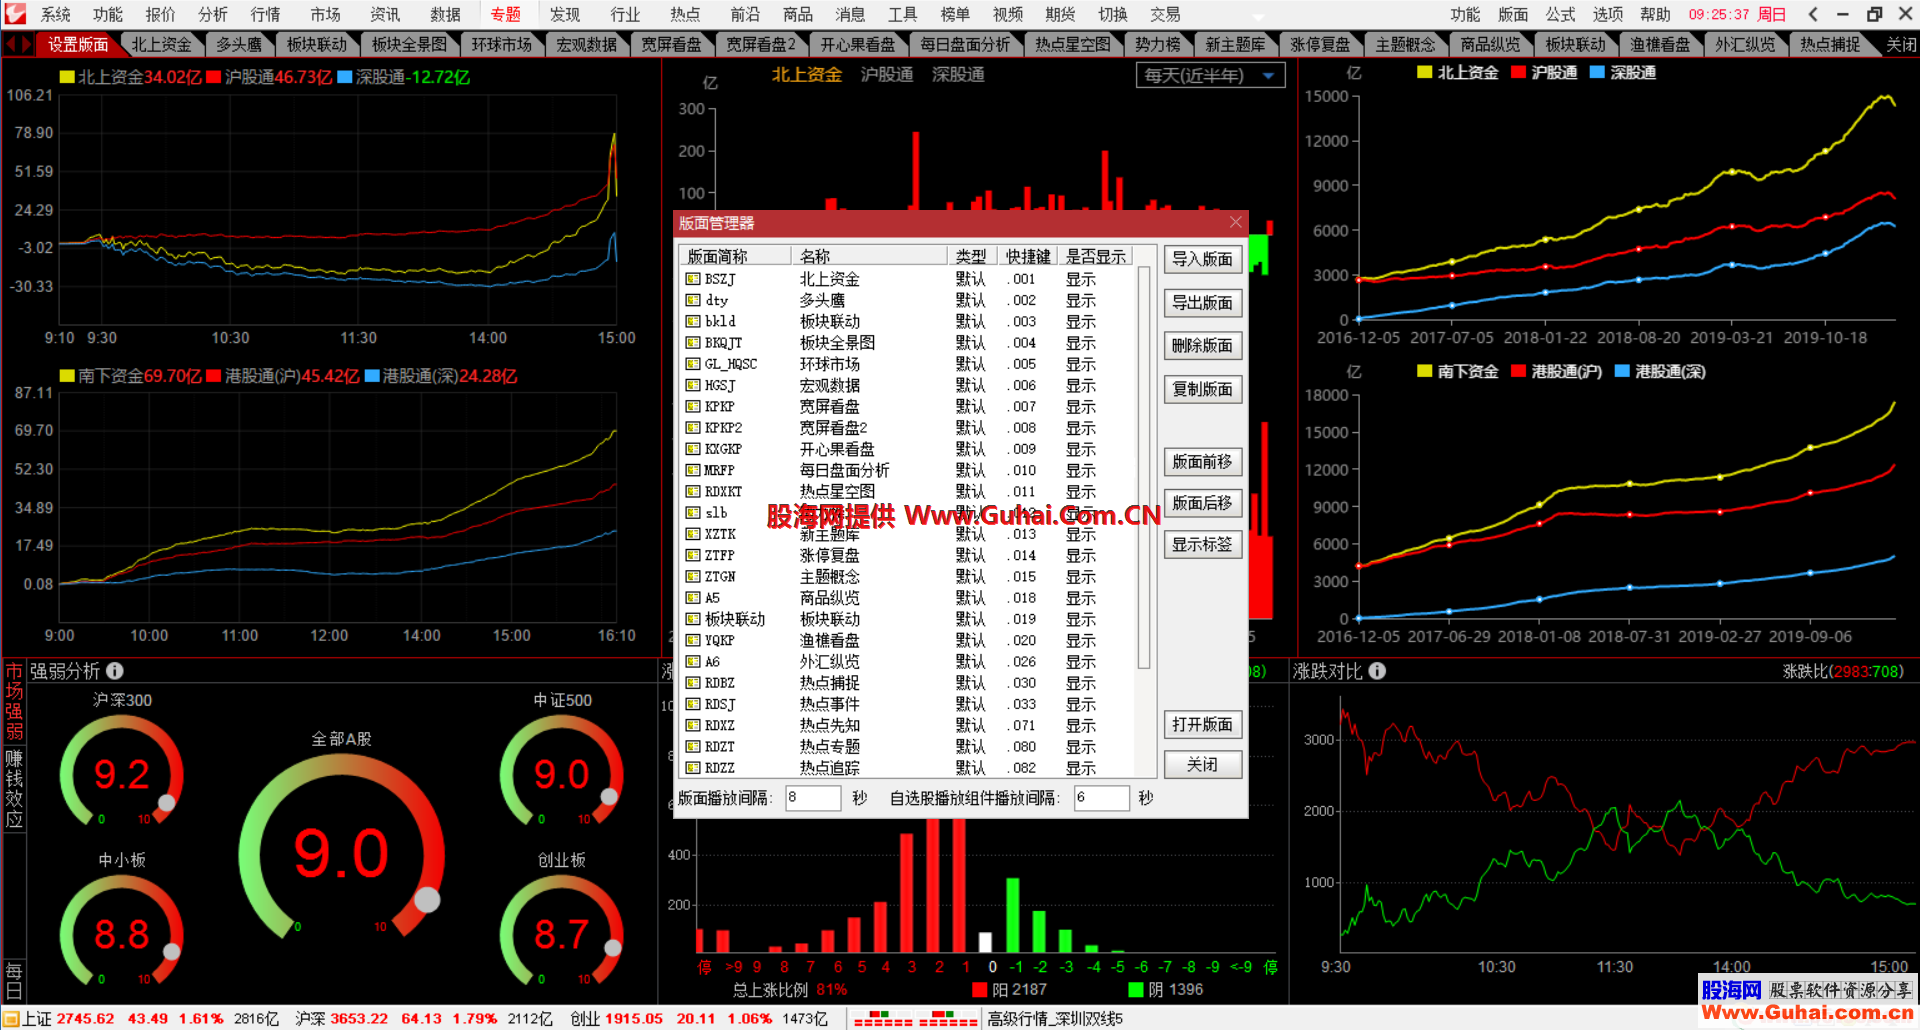This screenshot has height=1030, width=1920.
Task: Click the 显示标签 button
Action: (x=1203, y=545)
